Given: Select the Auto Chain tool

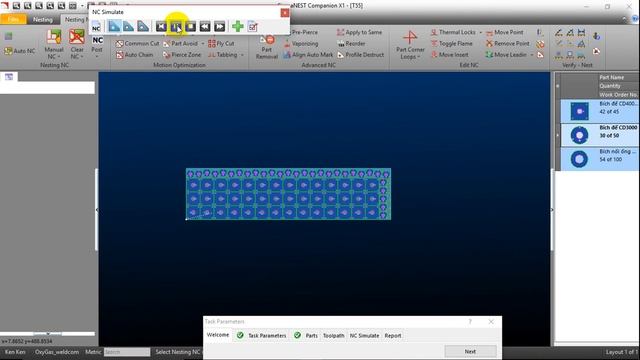Looking at the screenshot, I should (135, 55).
